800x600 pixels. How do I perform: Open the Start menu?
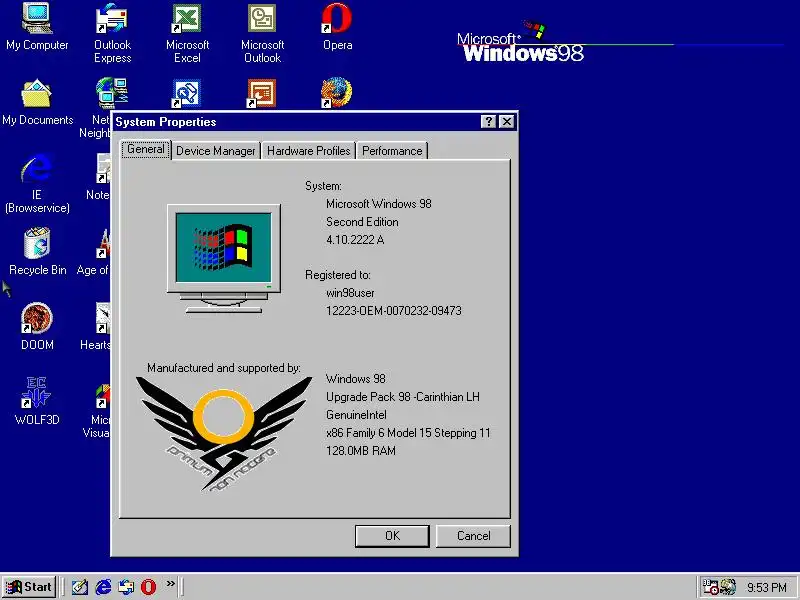pyautogui.click(x=29, y=587)
